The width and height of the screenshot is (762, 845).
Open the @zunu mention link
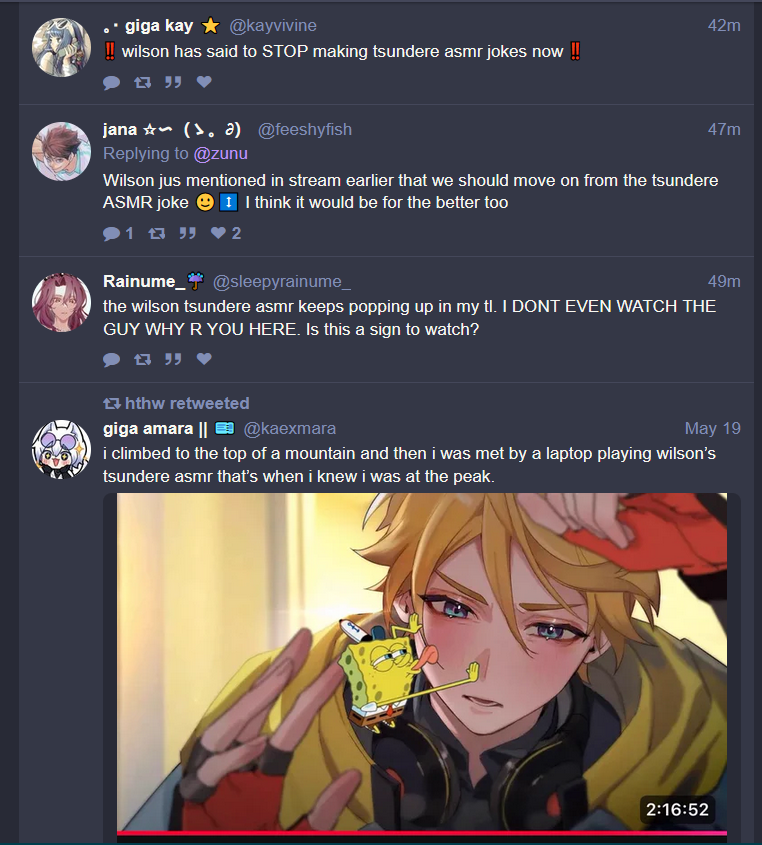pos(220,154)
